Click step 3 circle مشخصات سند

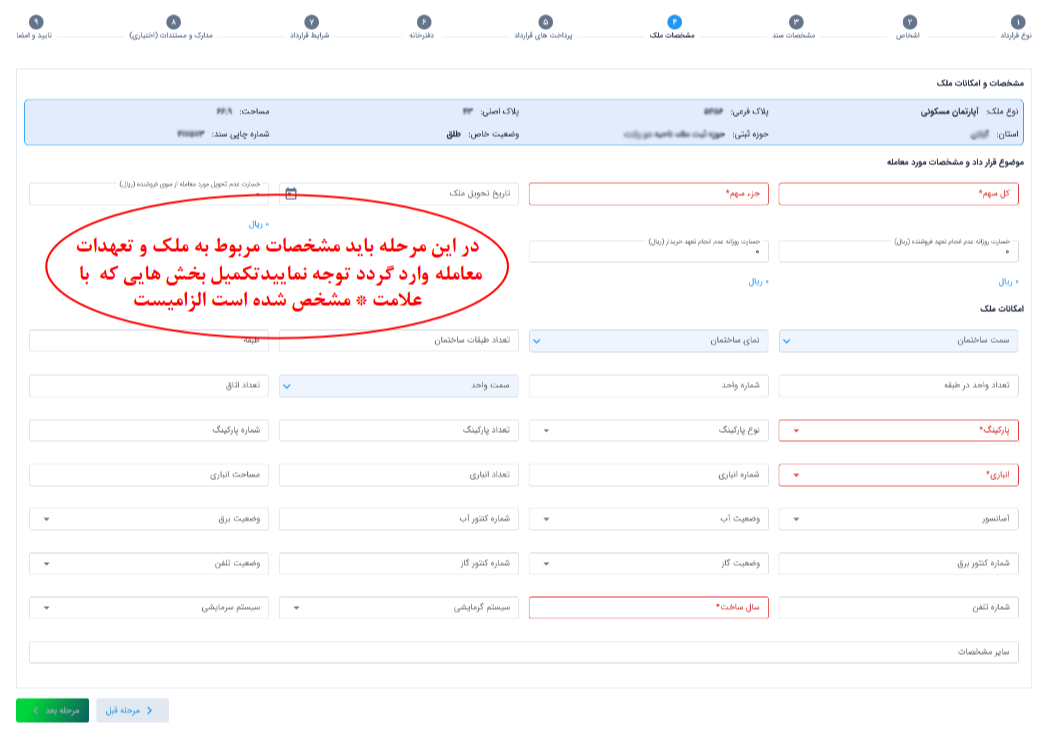pyautogui.click(x=795, y=22)
